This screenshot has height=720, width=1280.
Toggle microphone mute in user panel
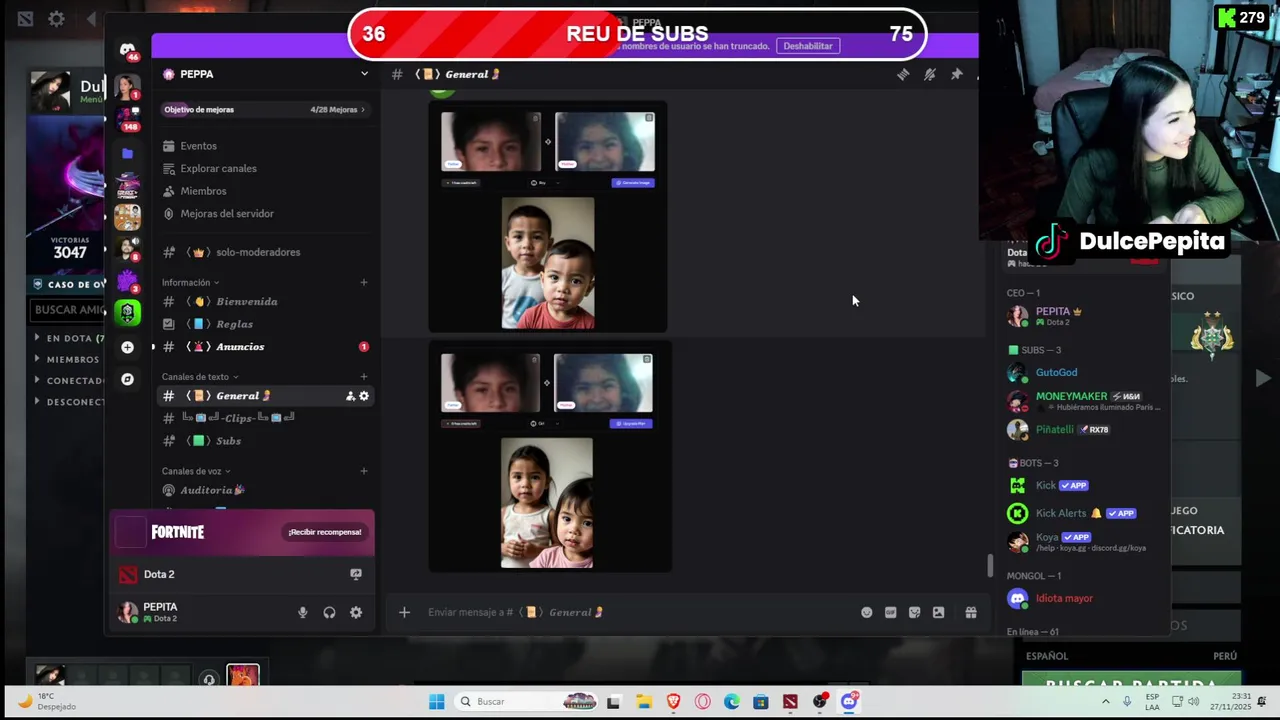tap(303, 613)
